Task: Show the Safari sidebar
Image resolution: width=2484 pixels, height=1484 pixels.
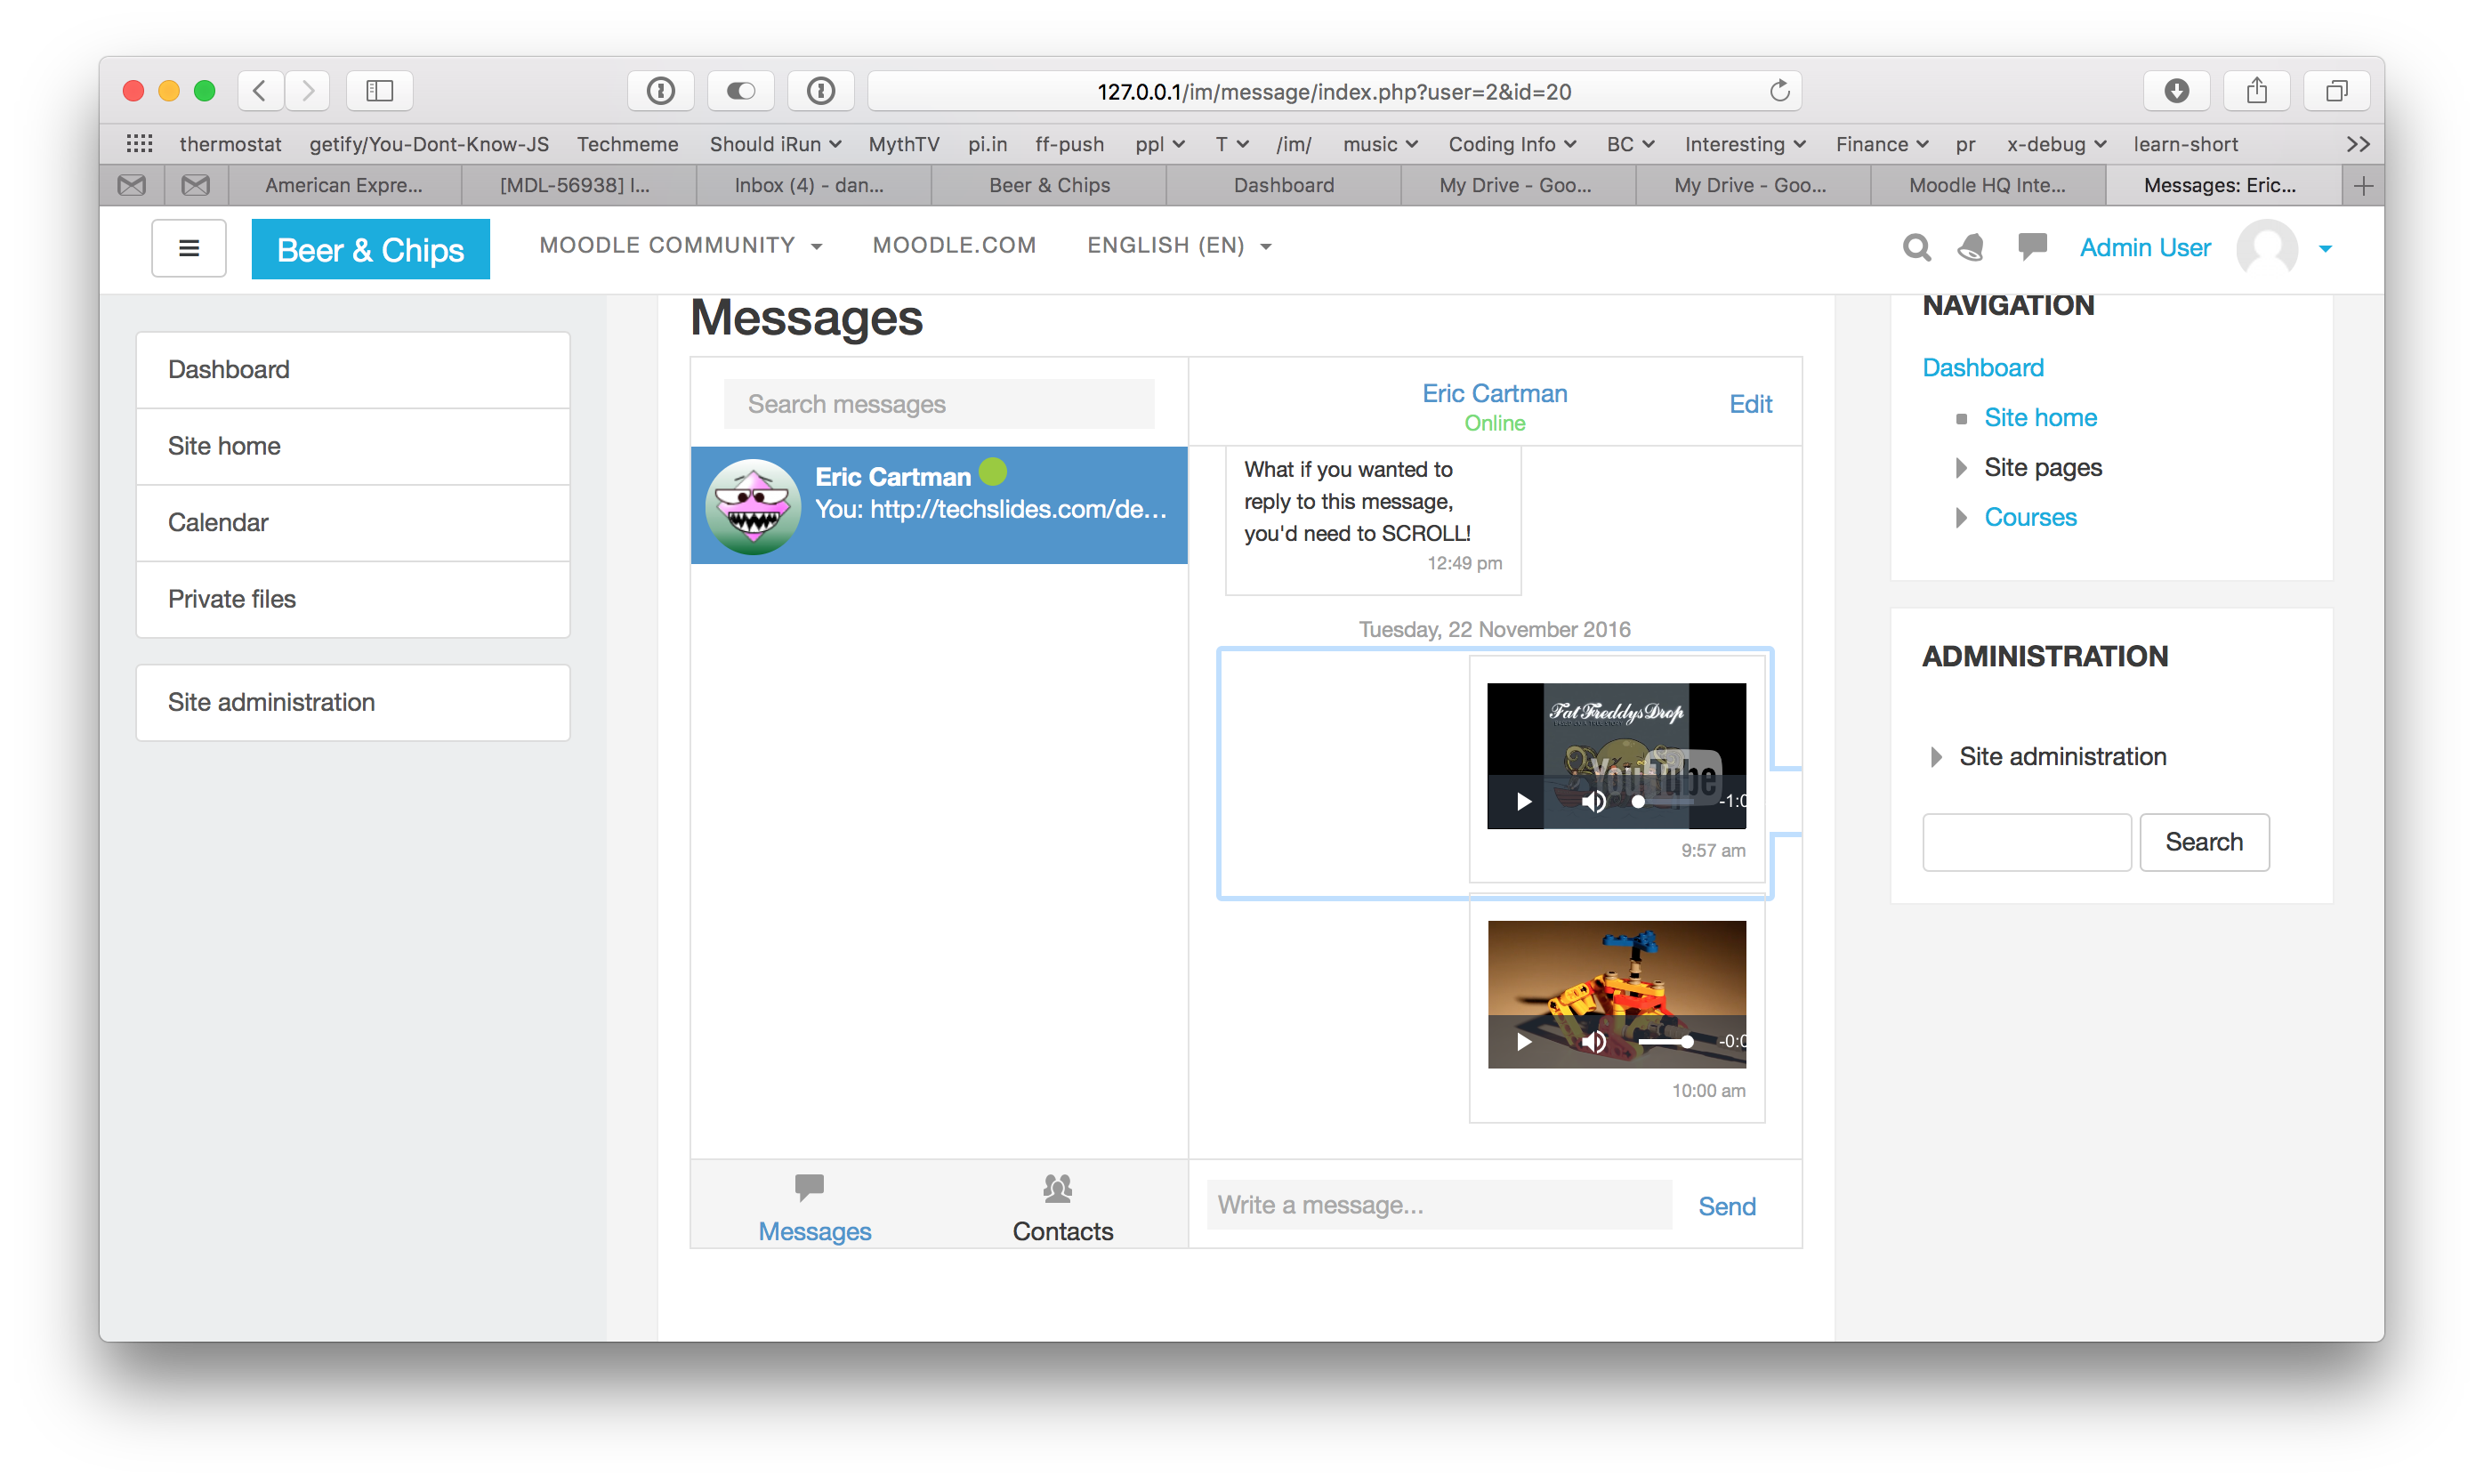Action: point(380,91)
